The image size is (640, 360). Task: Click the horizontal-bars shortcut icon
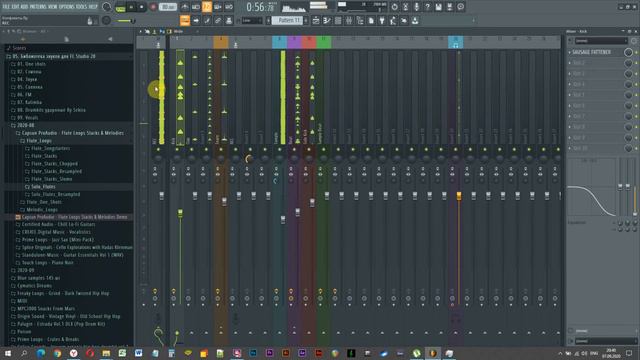[338, 20]
